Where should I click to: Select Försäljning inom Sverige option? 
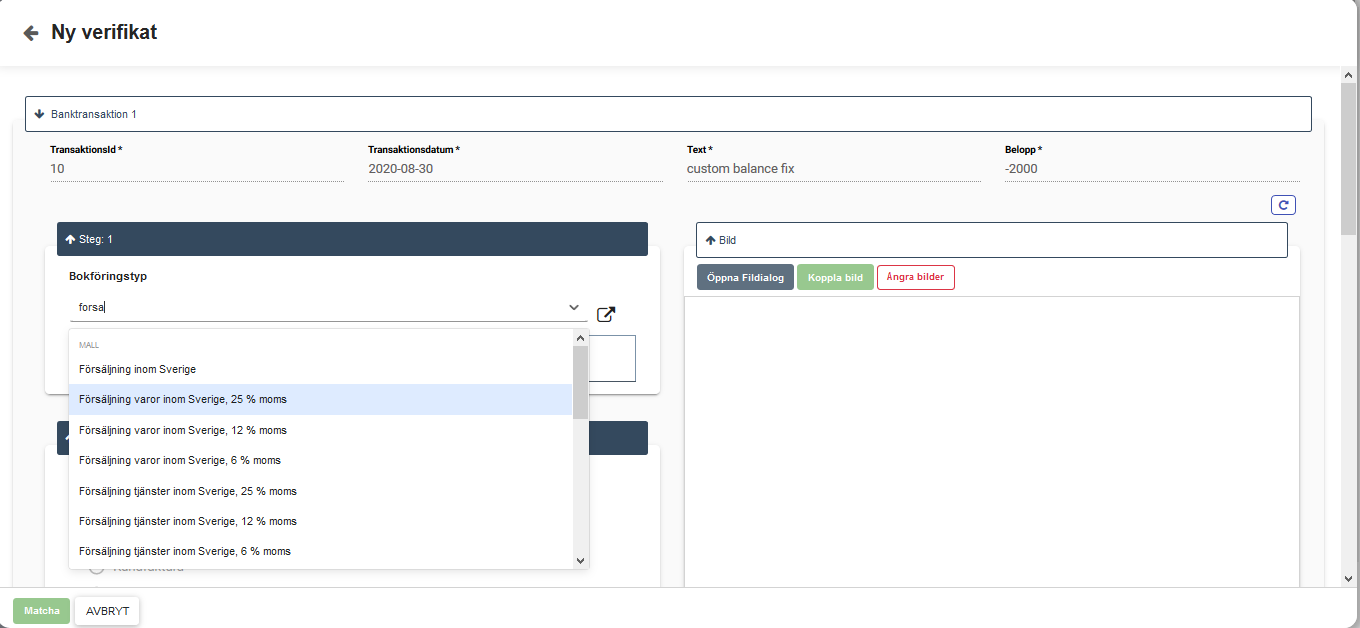click(x=137, y=369)
